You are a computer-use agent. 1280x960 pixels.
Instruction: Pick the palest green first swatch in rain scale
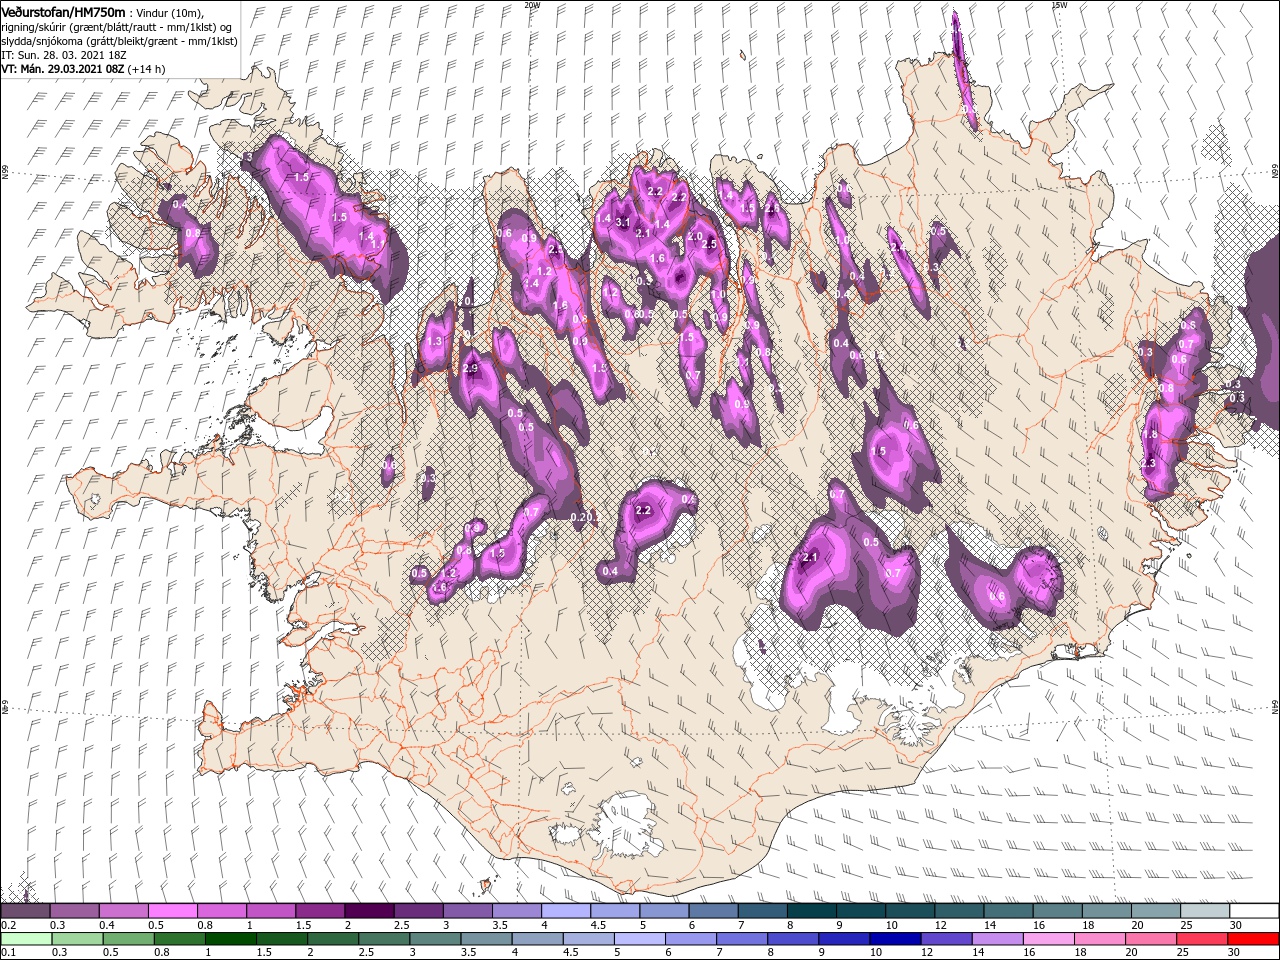[25, 938]
